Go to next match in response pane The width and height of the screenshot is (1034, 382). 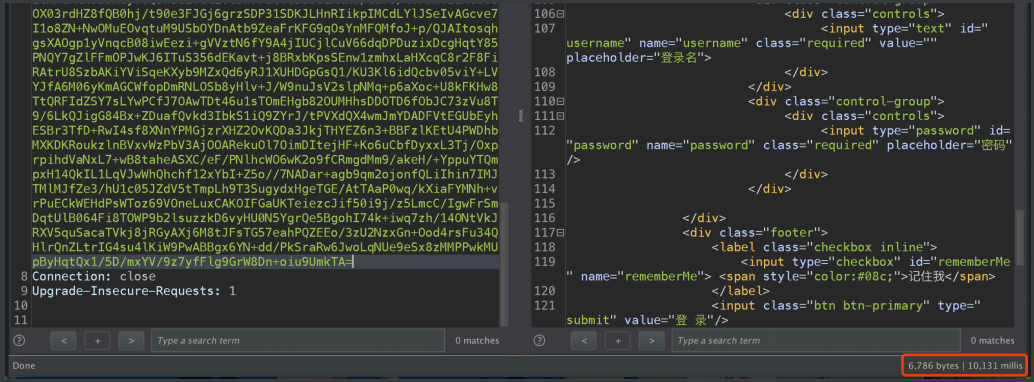point(652,340)
